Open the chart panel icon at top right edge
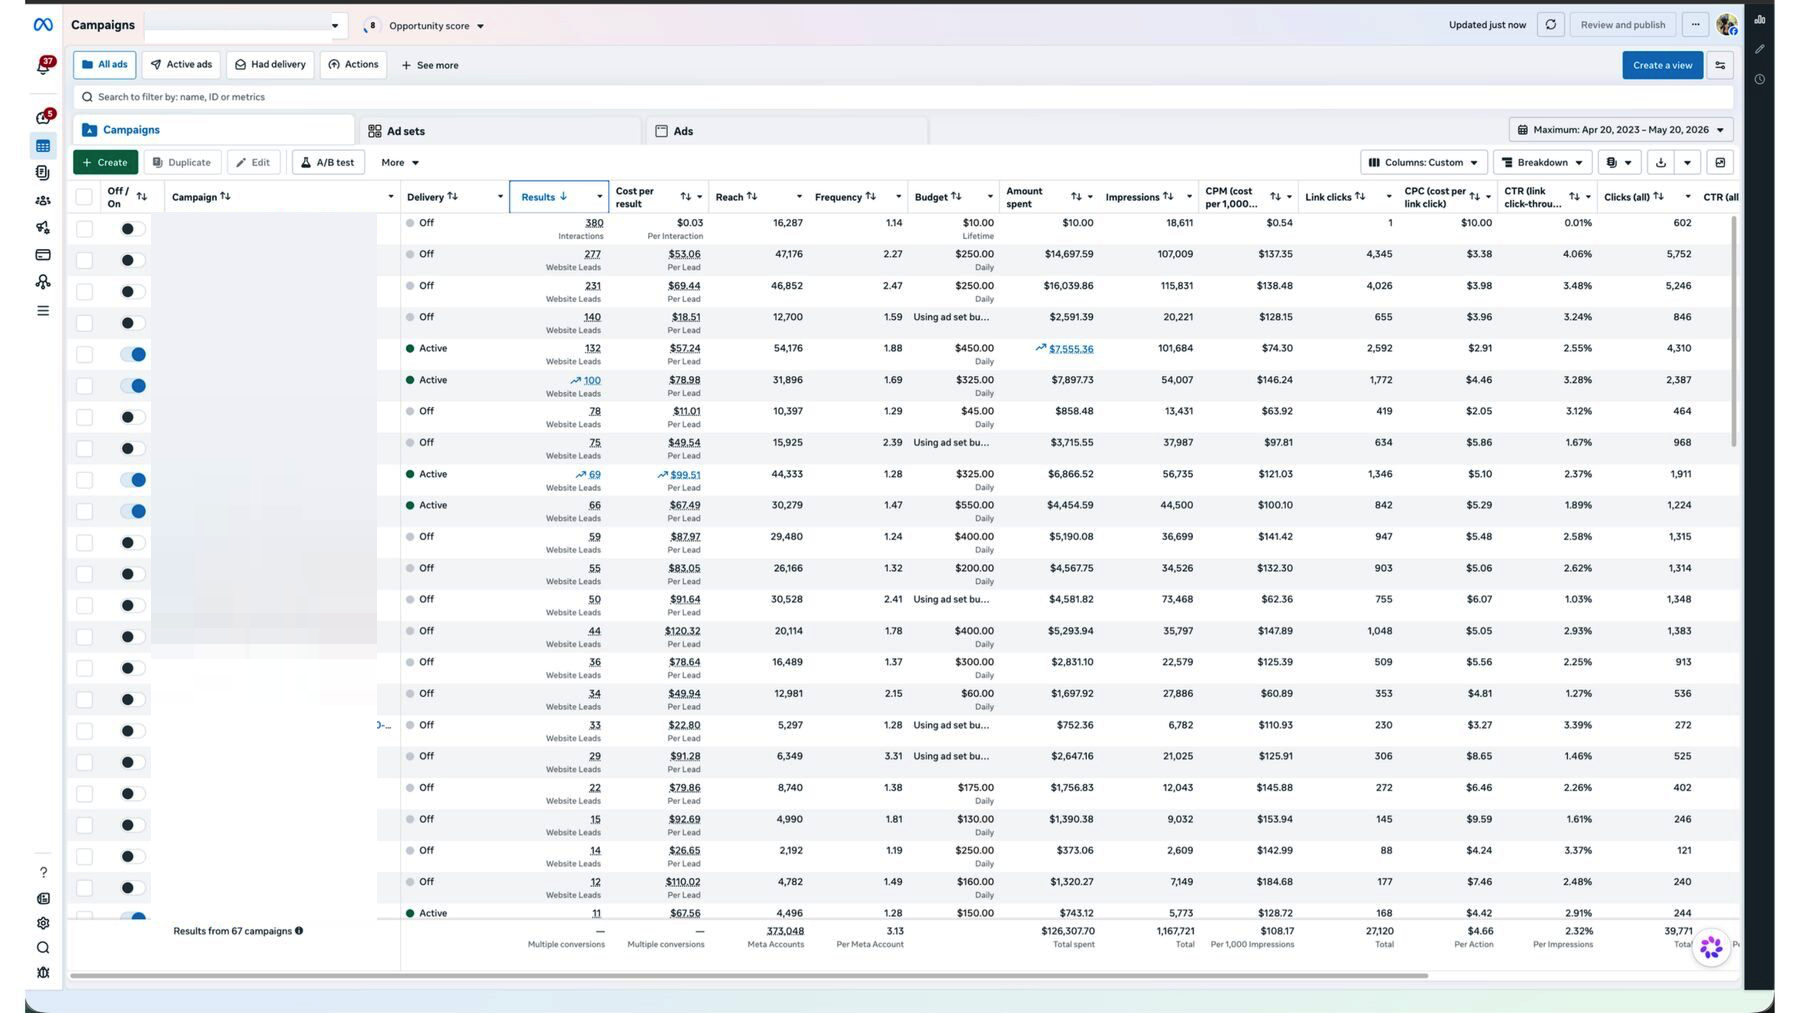The height and width of the screenshot is (1013, 1800). point(1759,20)
